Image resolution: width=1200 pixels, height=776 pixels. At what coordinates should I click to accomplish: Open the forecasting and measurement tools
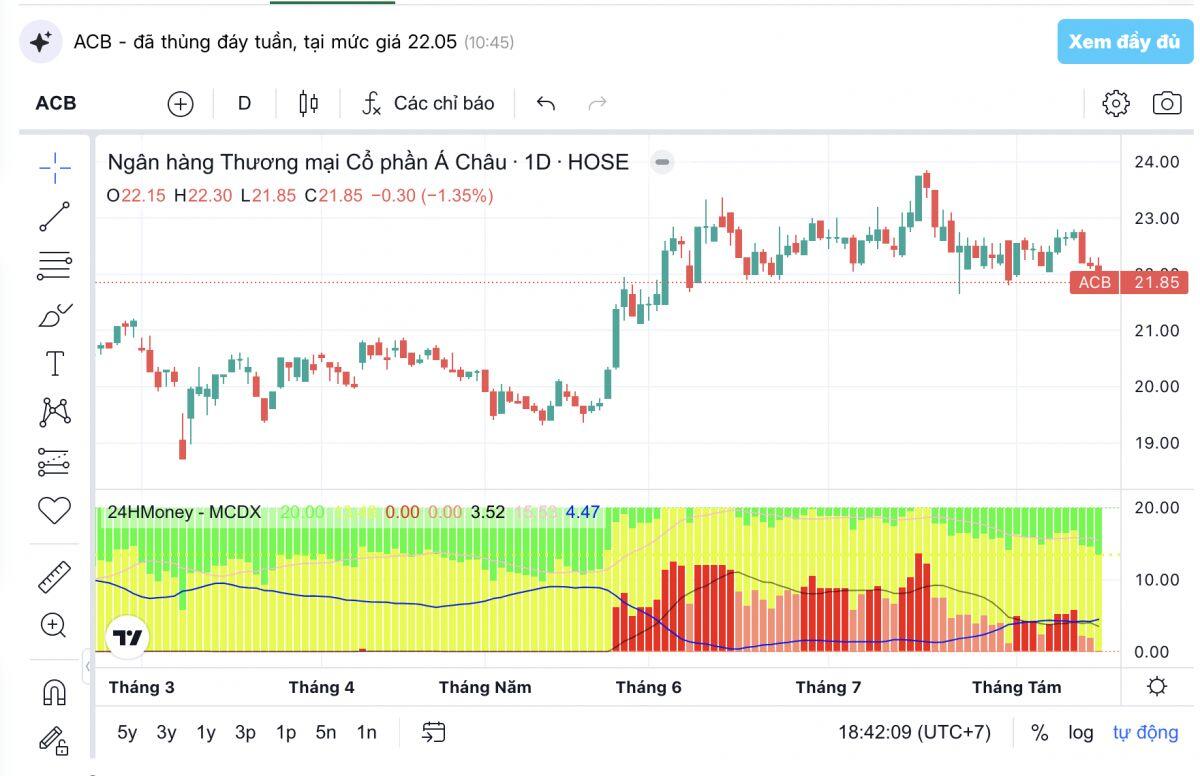point(55,461)
